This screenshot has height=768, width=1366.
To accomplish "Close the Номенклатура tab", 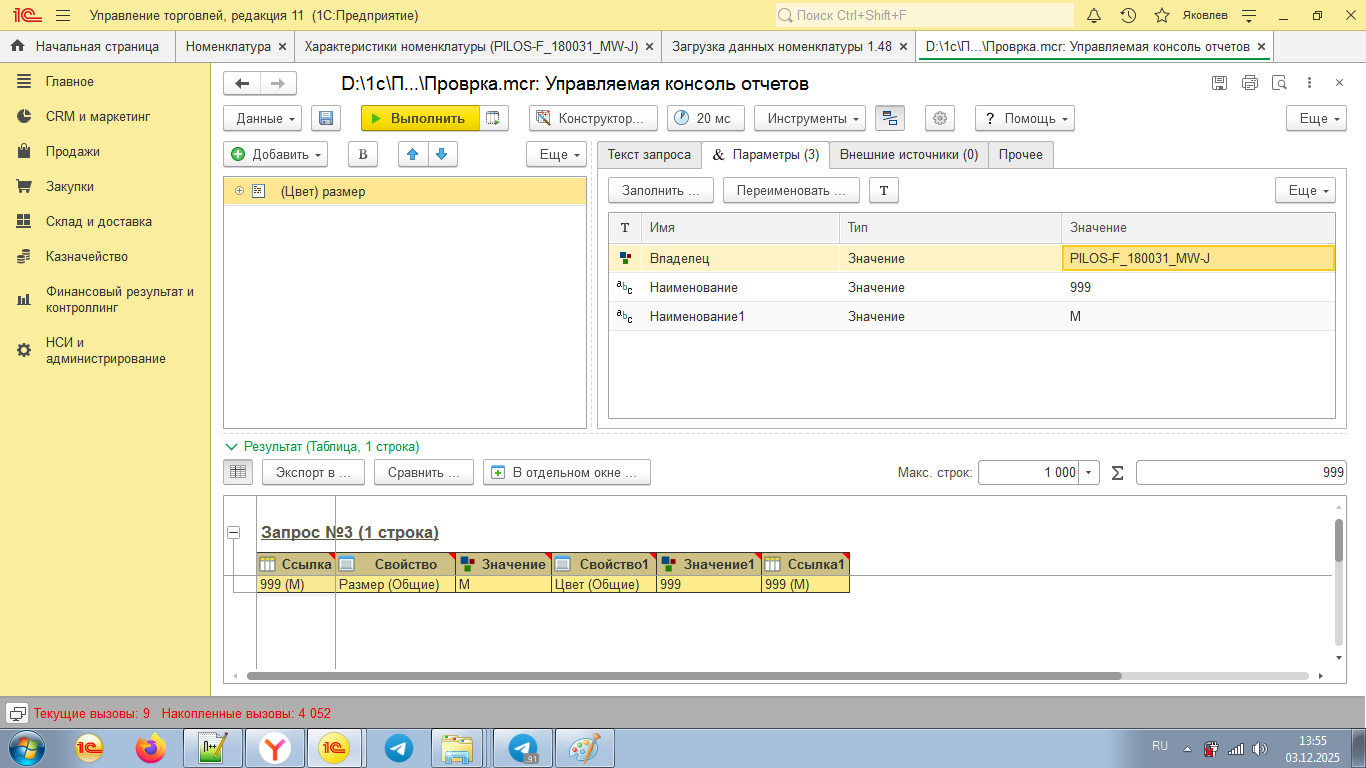I will pos(283,46).
